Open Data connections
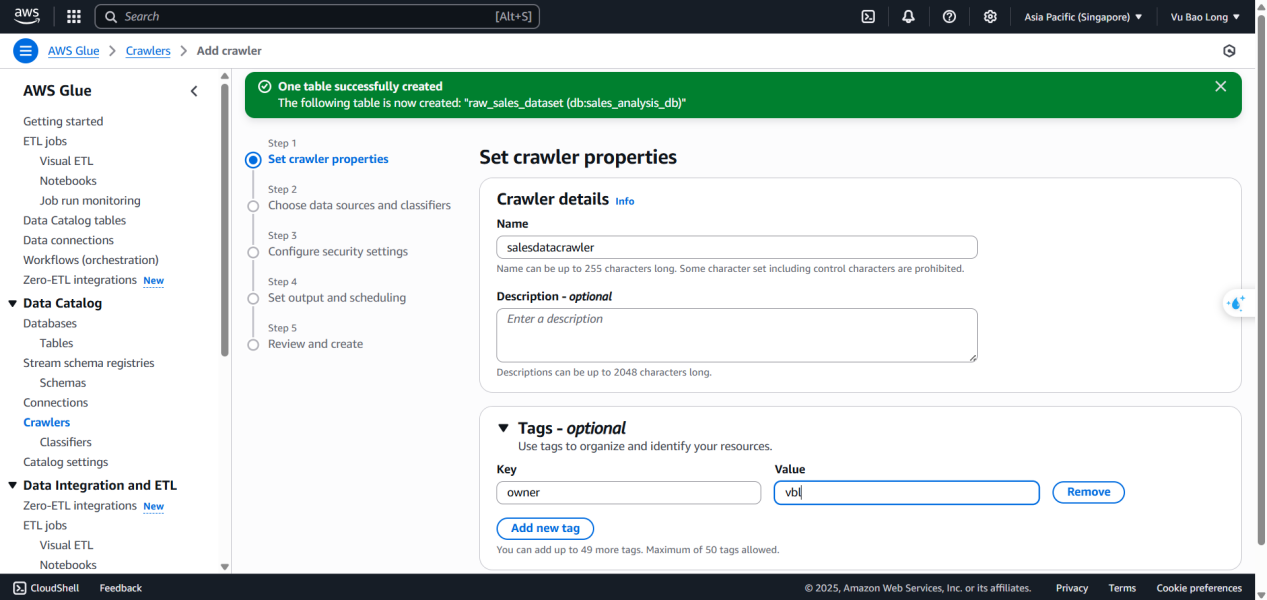 click(x=69, y=240)
